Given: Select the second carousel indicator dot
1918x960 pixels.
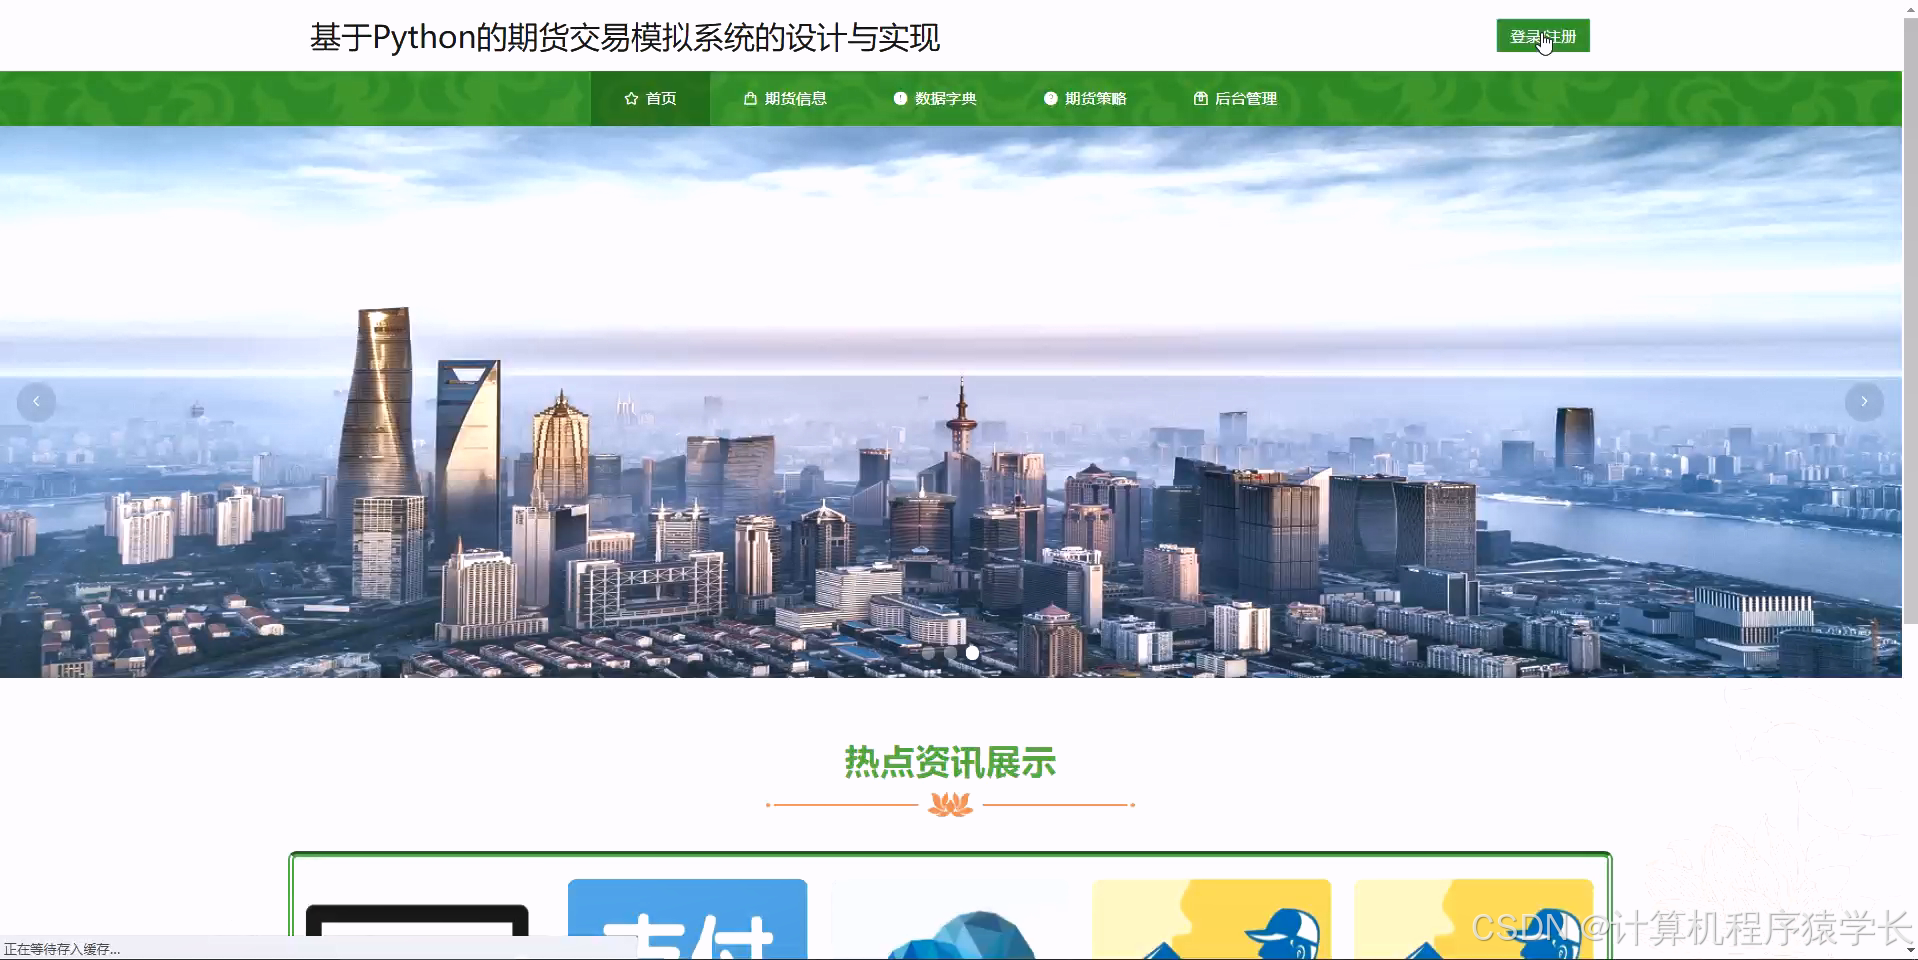Looking at the screenshot, I should (x=950, y=653).
